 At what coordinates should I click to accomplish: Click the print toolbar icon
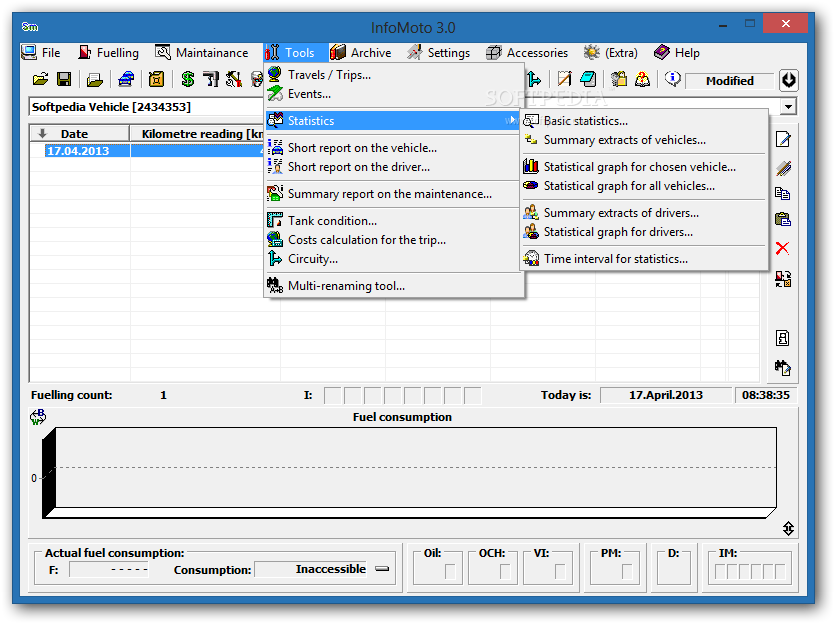point(95,80)
